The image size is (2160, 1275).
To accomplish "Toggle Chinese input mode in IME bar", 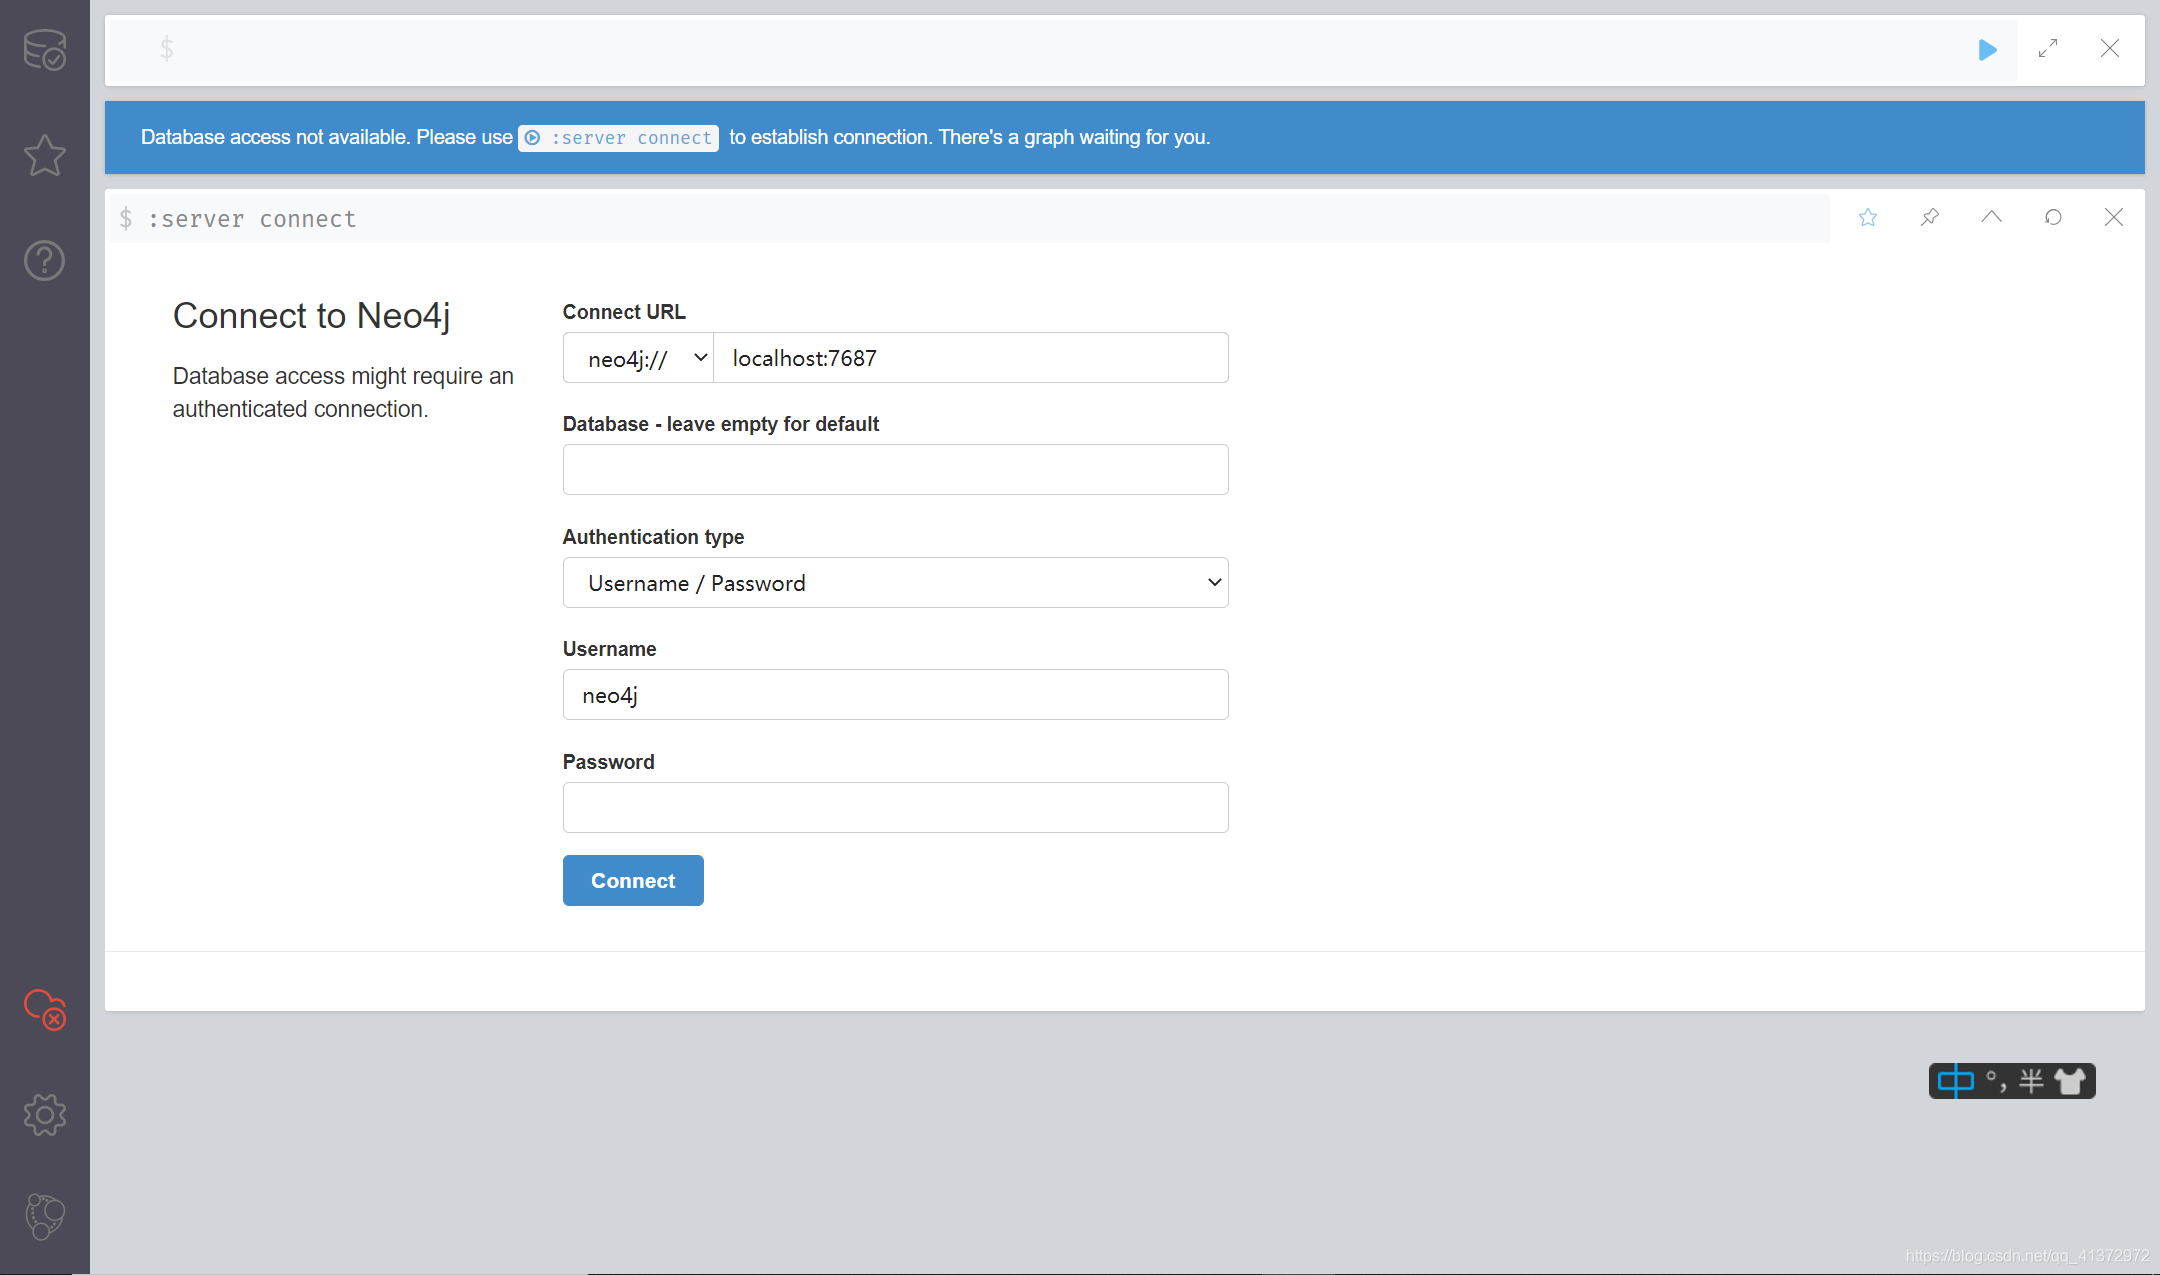I will coord(1956,1081).
